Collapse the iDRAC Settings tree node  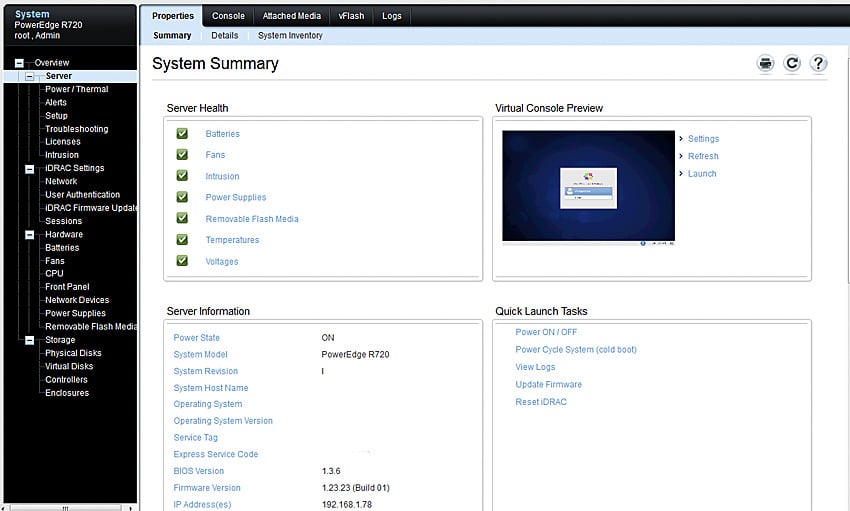pyautogui.click(x=30, y=169)
